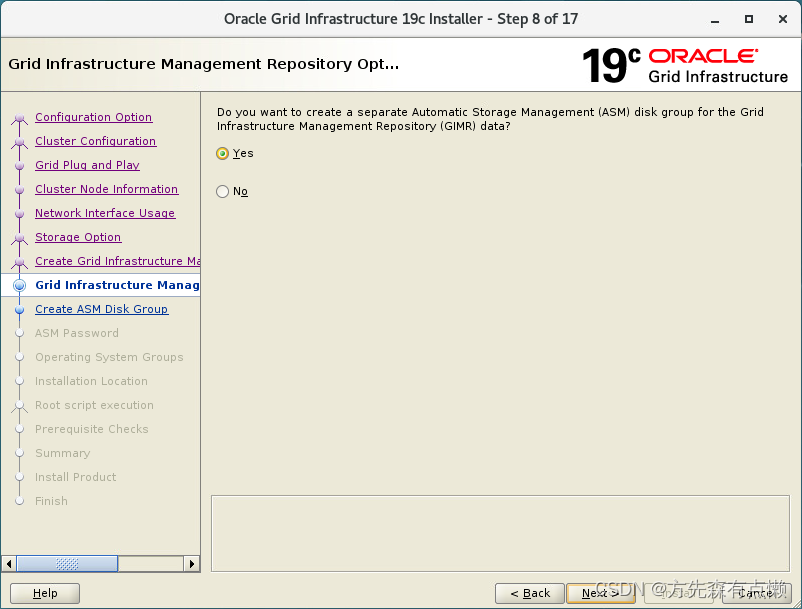Select the No radio button
802x609 pixels.
(222, 191)
